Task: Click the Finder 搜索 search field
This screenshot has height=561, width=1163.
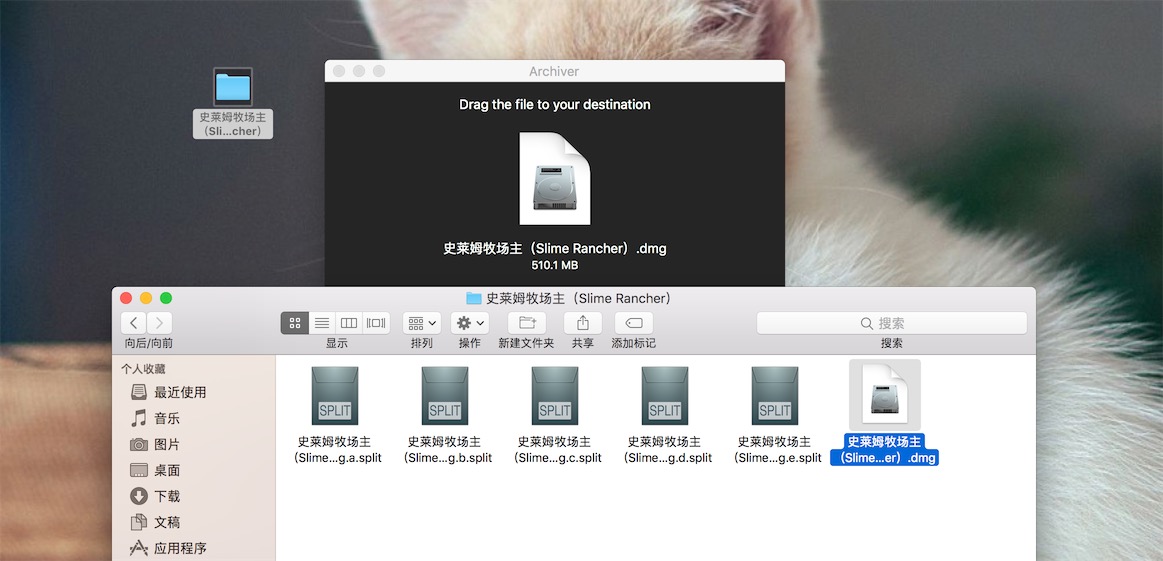Action: click(x=892, y=323)
